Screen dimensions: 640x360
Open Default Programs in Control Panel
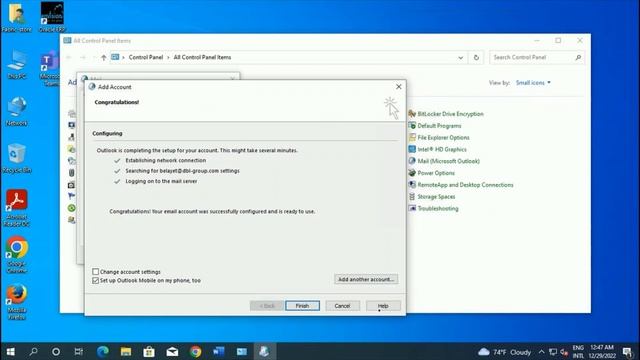tap(439, 126)
